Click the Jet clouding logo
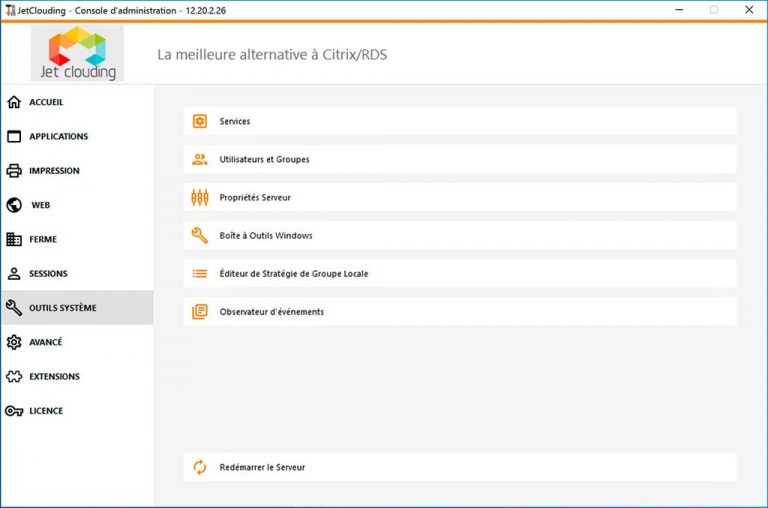This screenshot has height=508, width=768. click(77, 53)
